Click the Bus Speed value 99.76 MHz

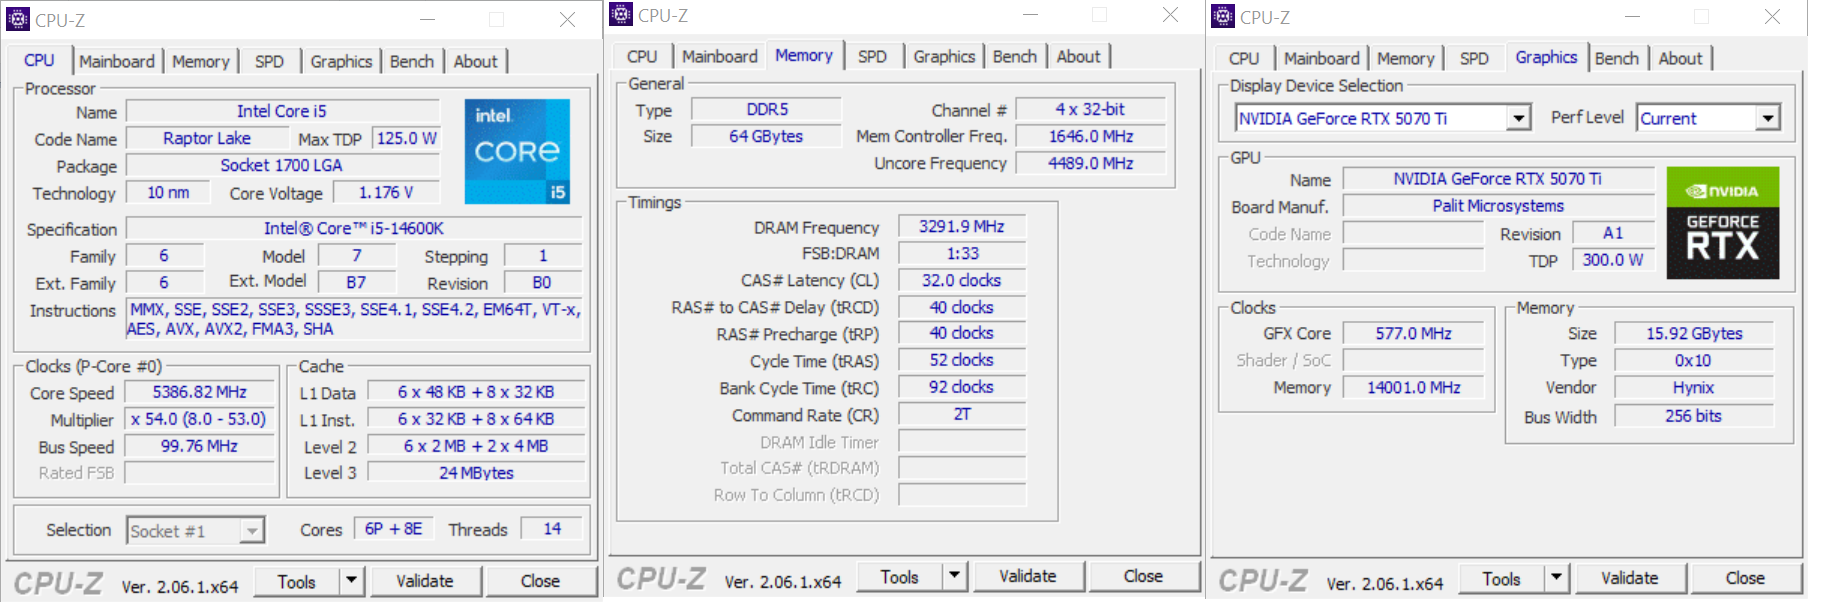tap(200, 446)
